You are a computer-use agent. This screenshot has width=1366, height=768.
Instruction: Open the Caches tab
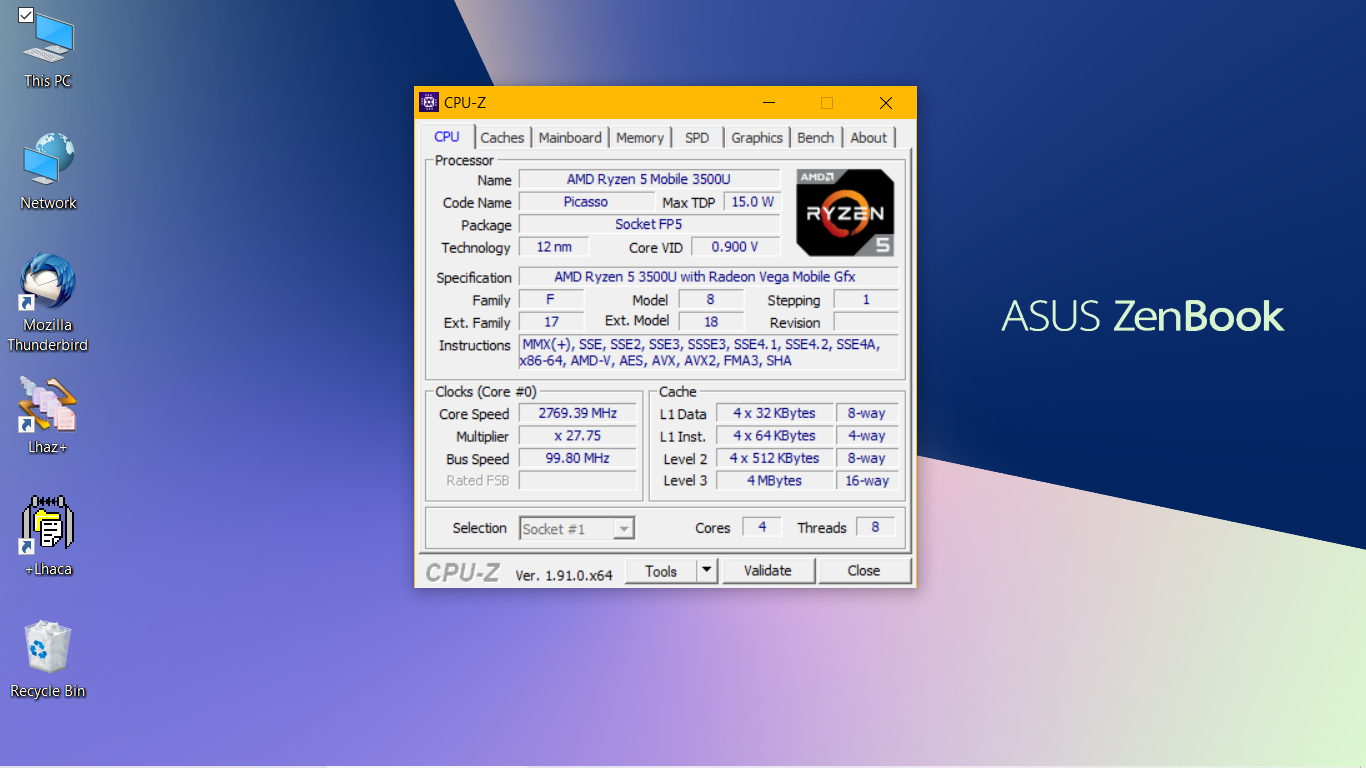click(502, 138)
